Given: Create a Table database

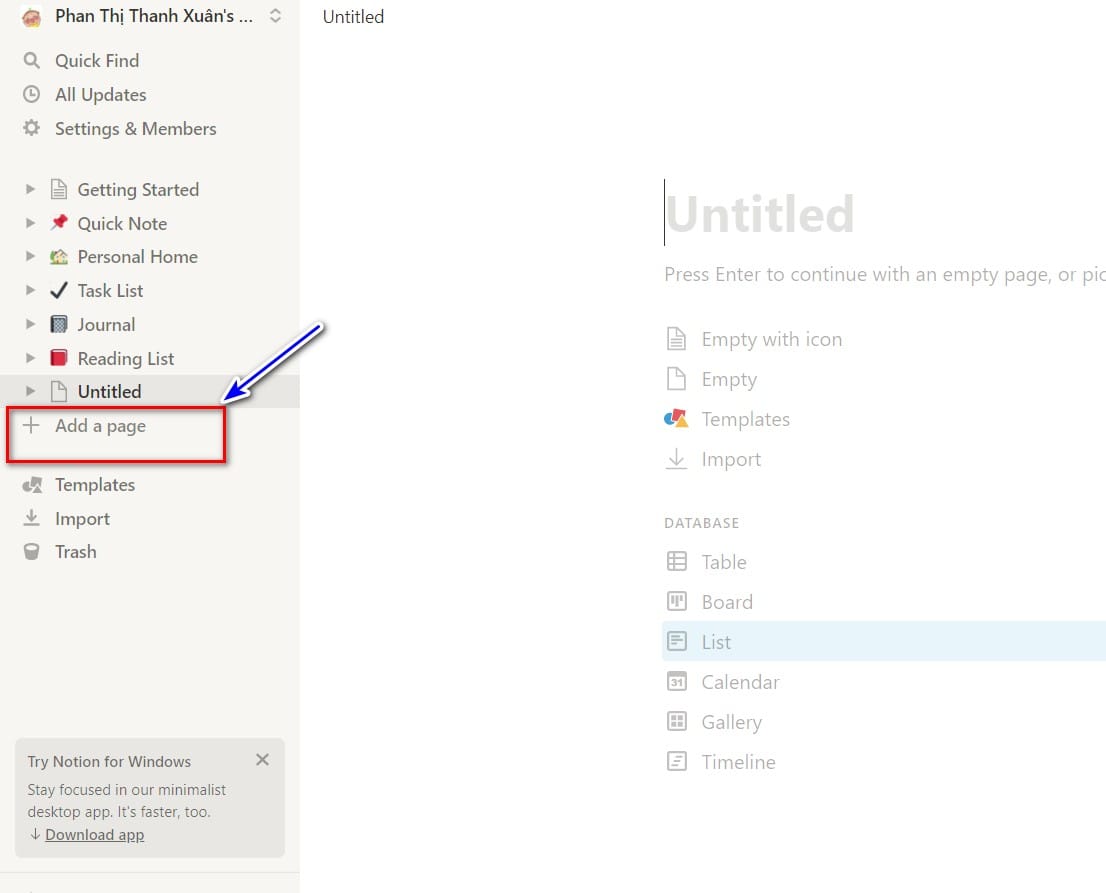Looking at the screenshot, I should tap(724, 562).
